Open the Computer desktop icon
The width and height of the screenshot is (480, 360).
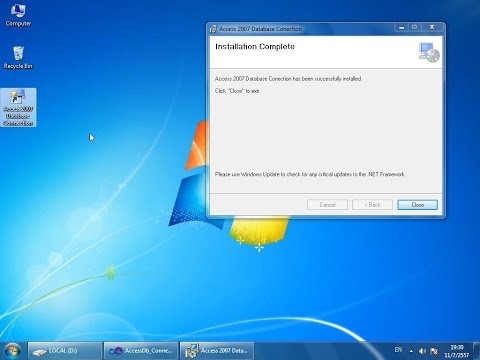pyautogui.click(x=18, y=15)
